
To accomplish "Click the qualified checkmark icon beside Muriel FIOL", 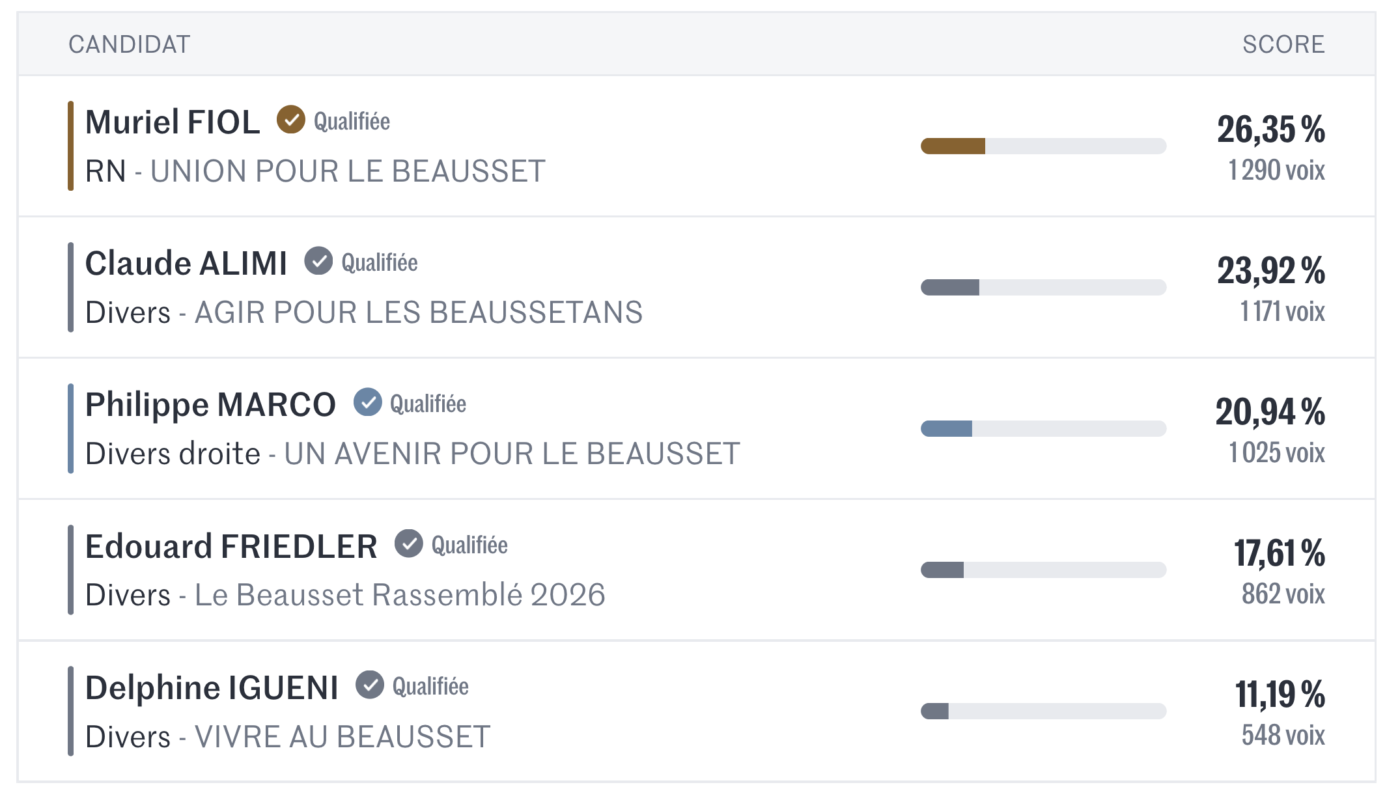I will click(290, 120).
